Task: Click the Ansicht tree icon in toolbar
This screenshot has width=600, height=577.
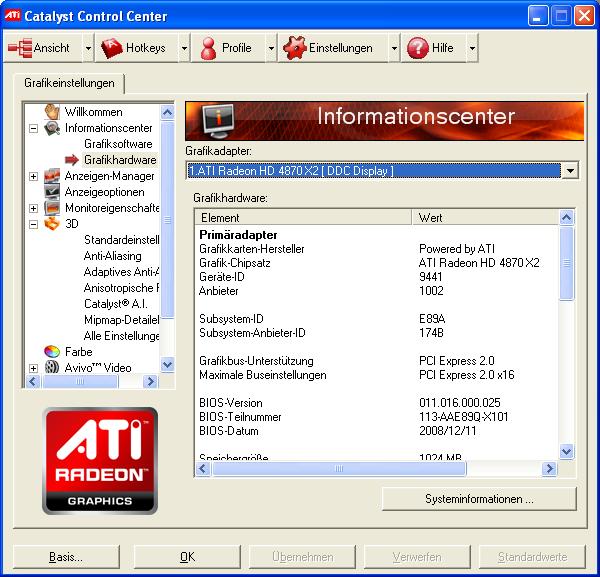Action: tap(20, 48)
